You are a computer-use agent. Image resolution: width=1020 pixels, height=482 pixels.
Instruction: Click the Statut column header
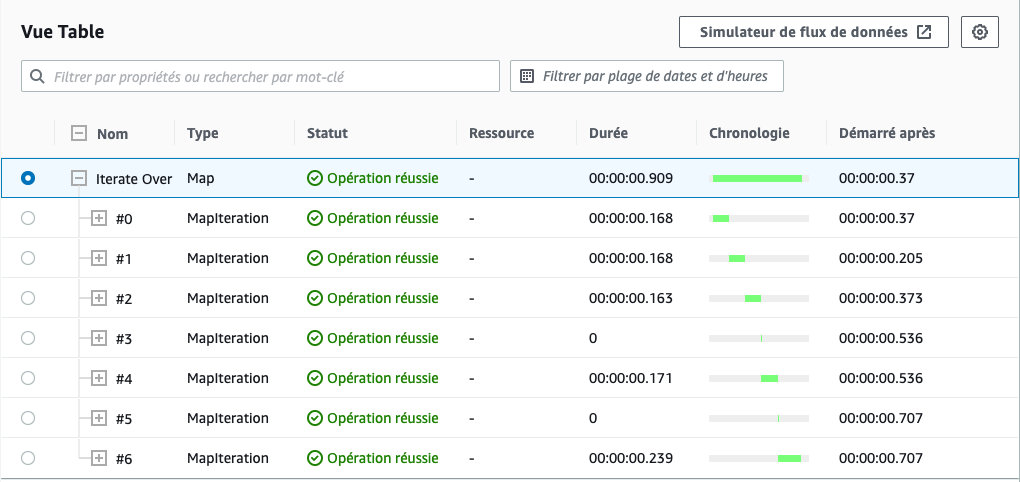(327, 133)
